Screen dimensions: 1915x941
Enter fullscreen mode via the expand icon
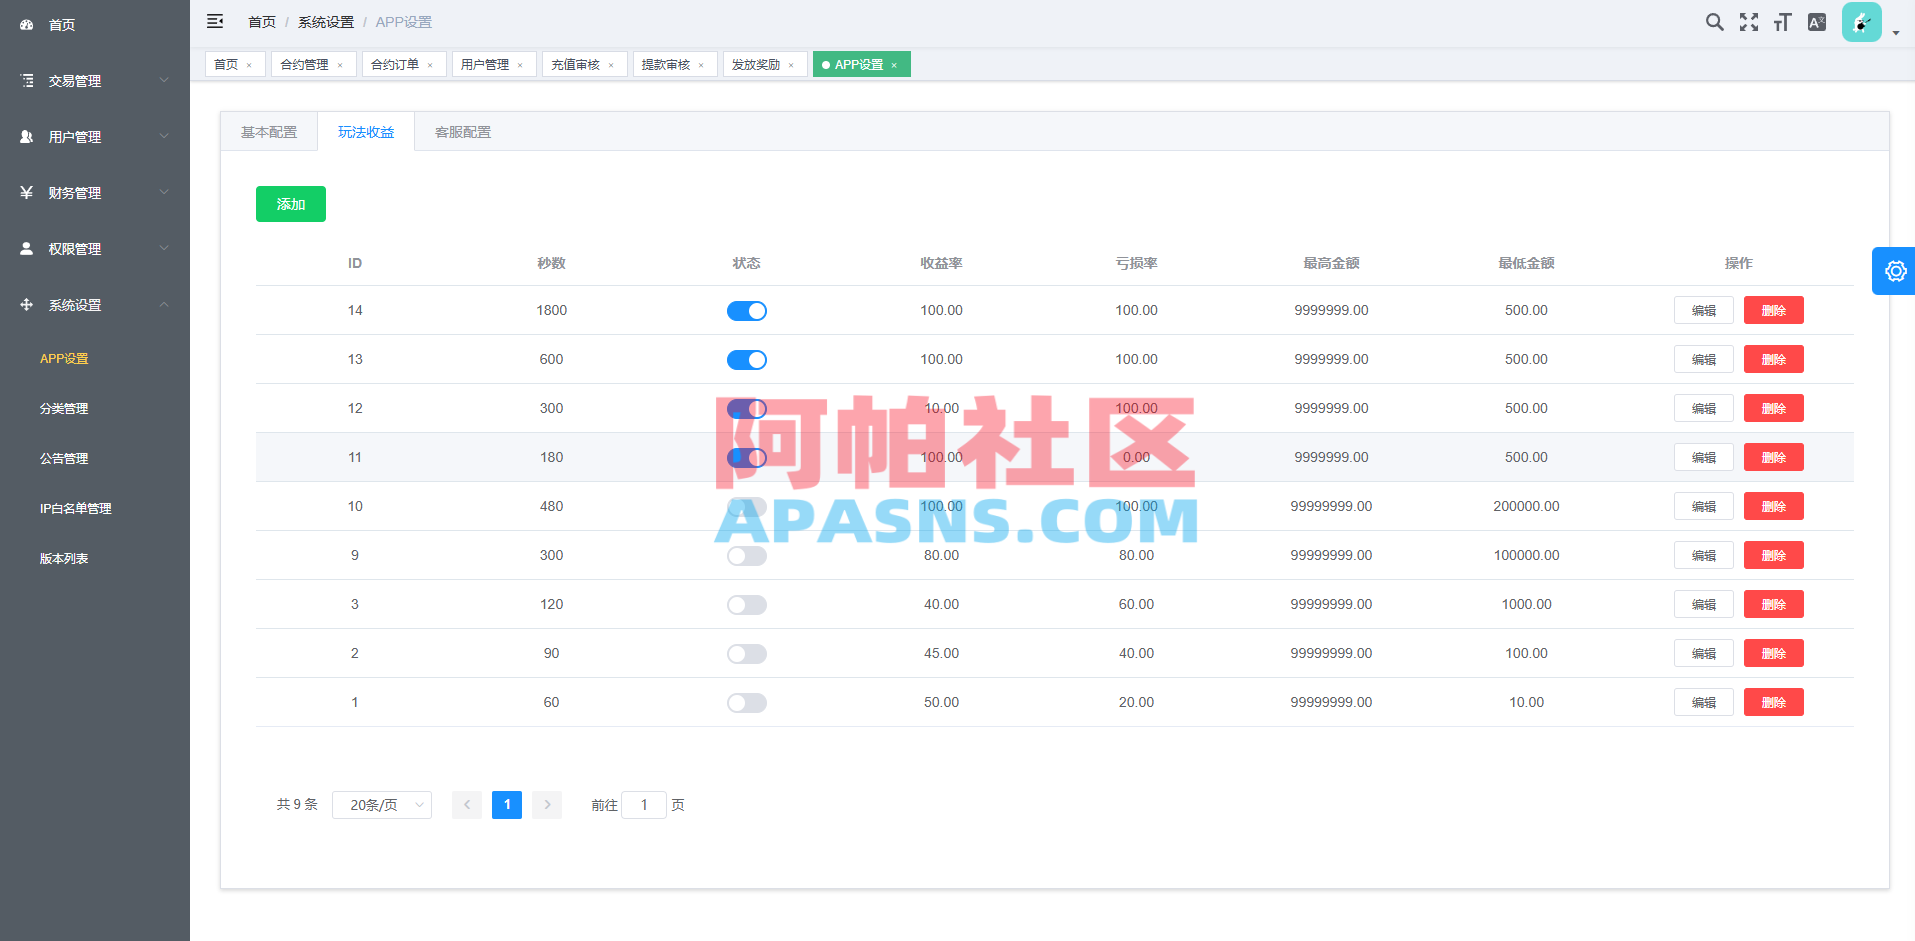click(x=1748, y=21)
